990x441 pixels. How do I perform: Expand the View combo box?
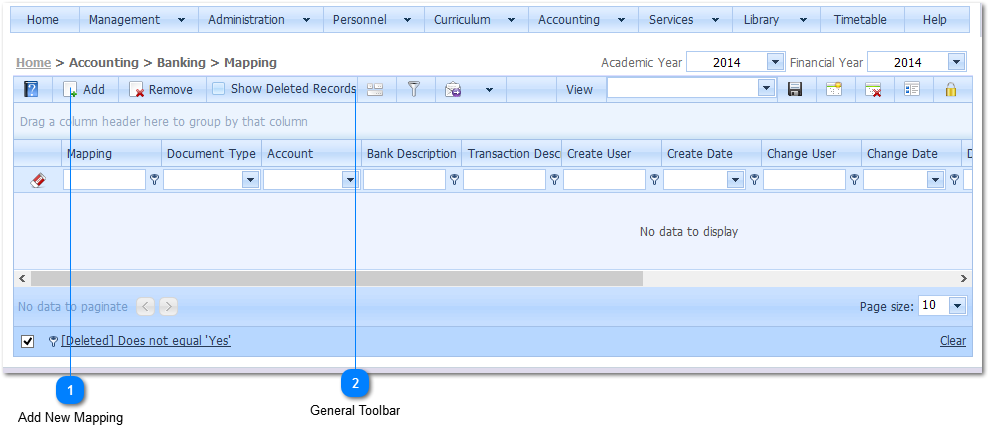766,89
